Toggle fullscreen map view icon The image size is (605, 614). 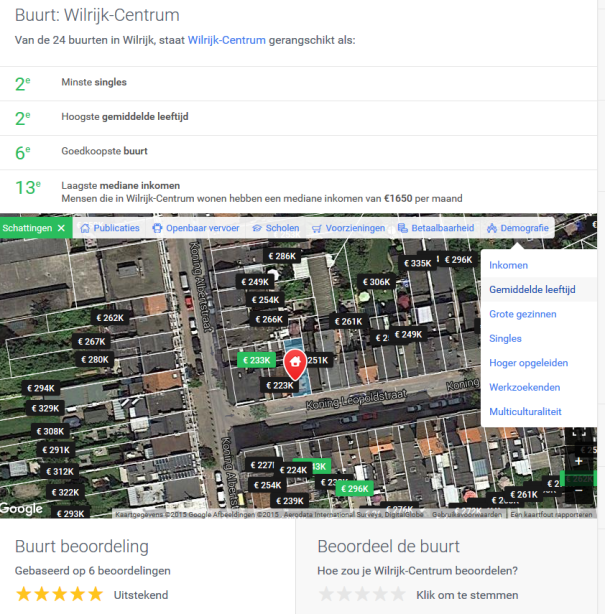point(578,433)
